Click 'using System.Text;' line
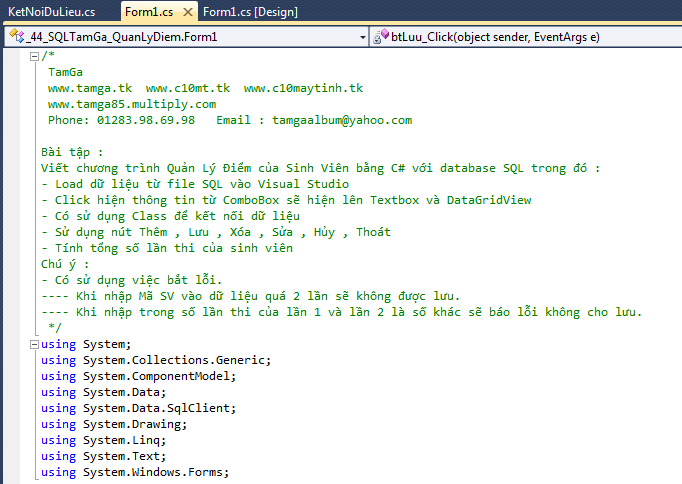The image size is (682, 484). point(104,457)
